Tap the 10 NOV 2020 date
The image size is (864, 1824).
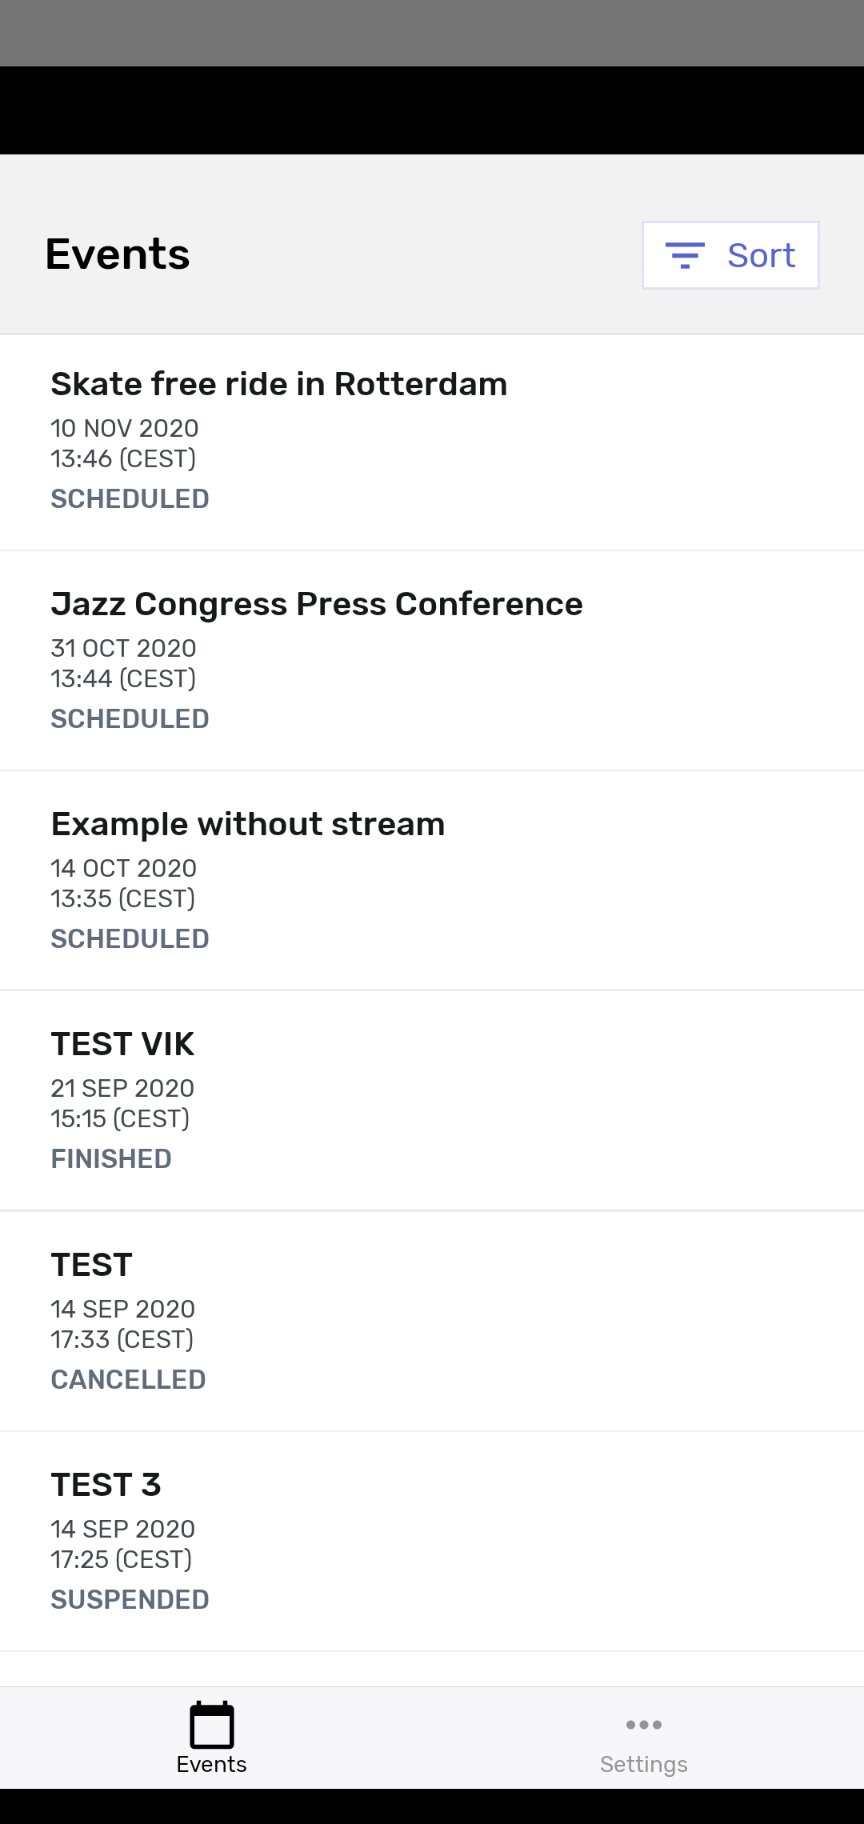pos(125,428)
